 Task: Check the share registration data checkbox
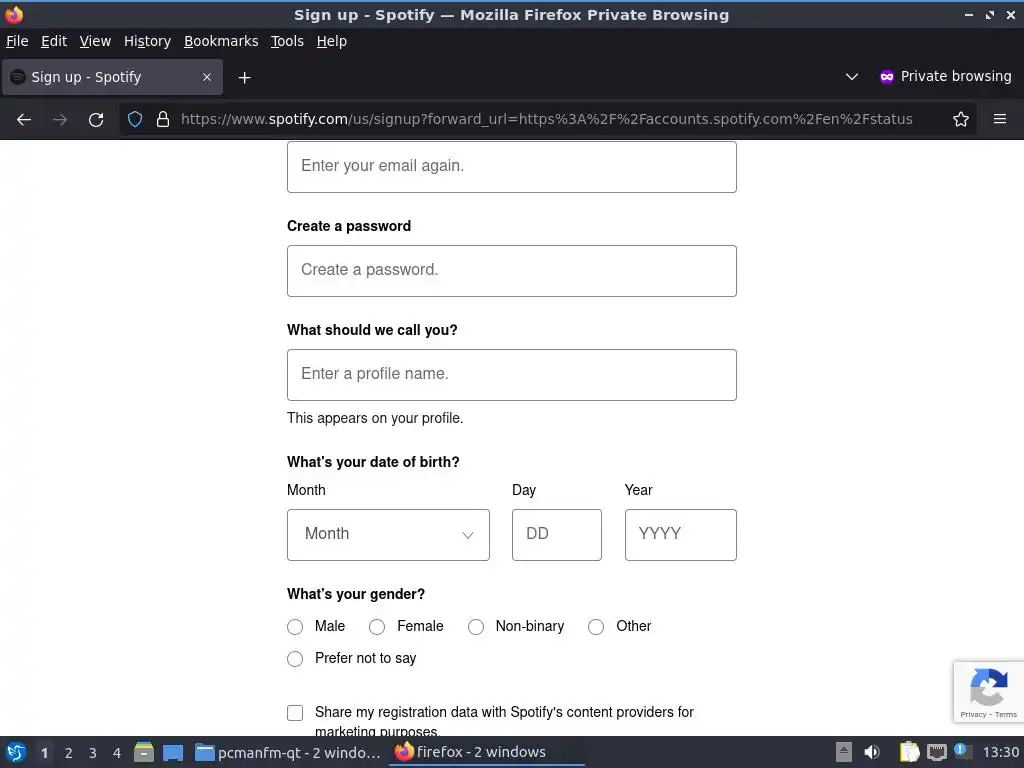pos(295,712)
